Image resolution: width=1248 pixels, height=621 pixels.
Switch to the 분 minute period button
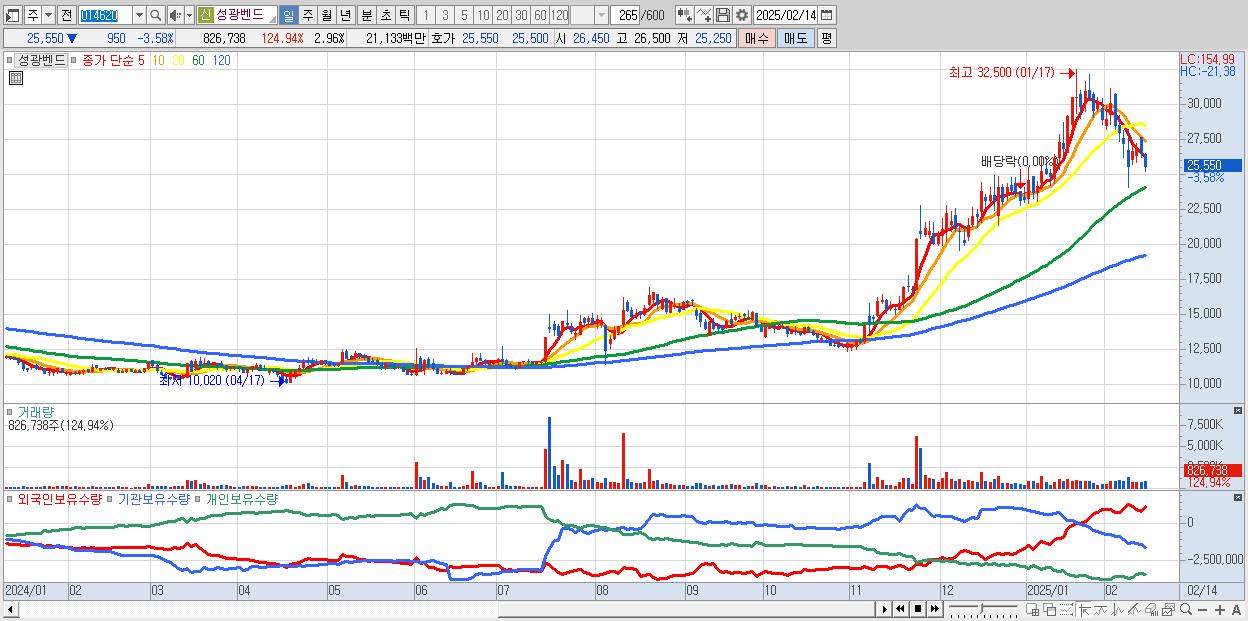click(367, 15)
